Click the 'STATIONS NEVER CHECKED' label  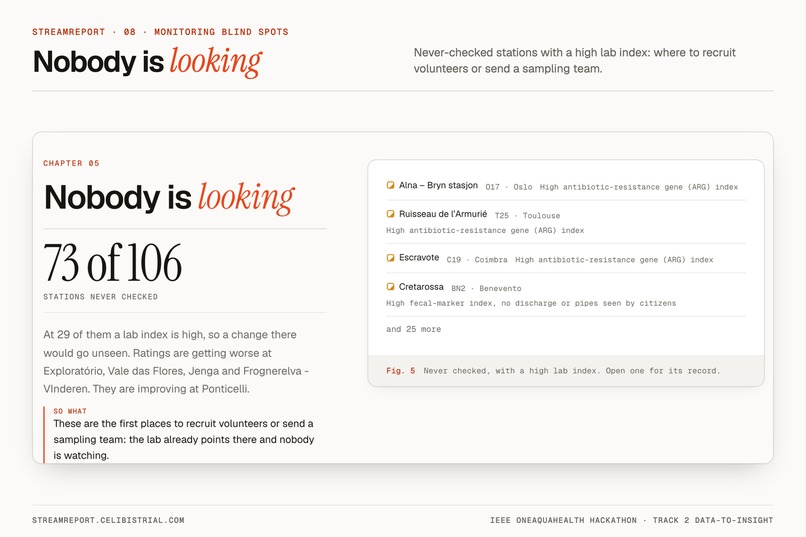pyautogui.click(x=100, y=297)
